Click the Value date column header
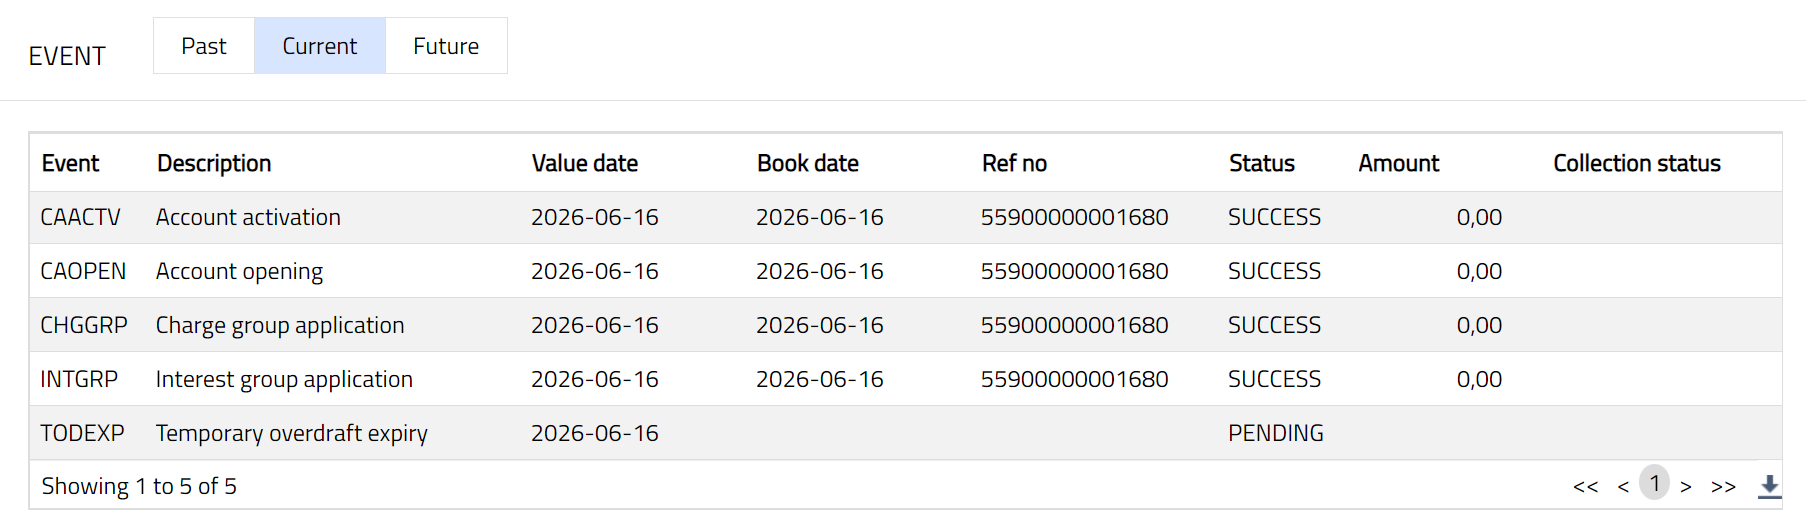 tap(585, 163)
